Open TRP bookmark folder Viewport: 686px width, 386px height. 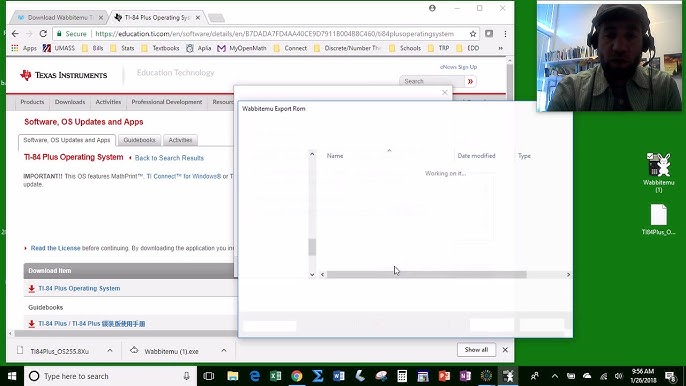click(x=439, y=48)
